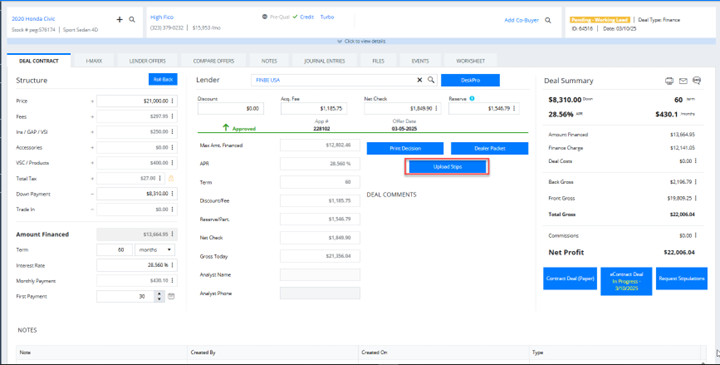Viewport: 720px width, 365px height.
Task: Open the Front Gross options menu
Action: coord(696,198)
